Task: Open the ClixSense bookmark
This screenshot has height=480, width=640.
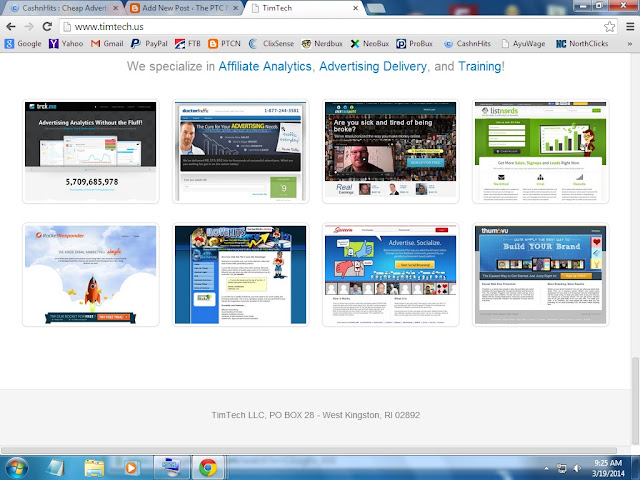Action: (271, 44)
